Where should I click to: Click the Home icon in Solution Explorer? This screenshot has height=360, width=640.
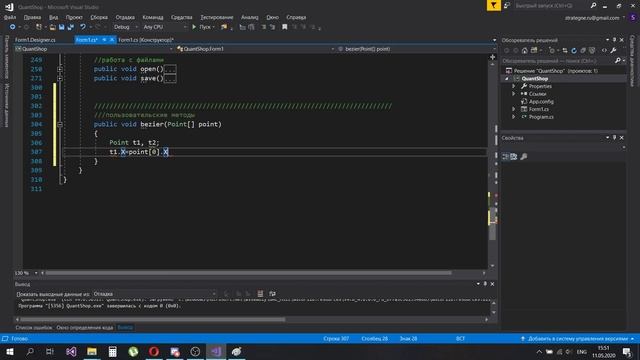(525, 51)
